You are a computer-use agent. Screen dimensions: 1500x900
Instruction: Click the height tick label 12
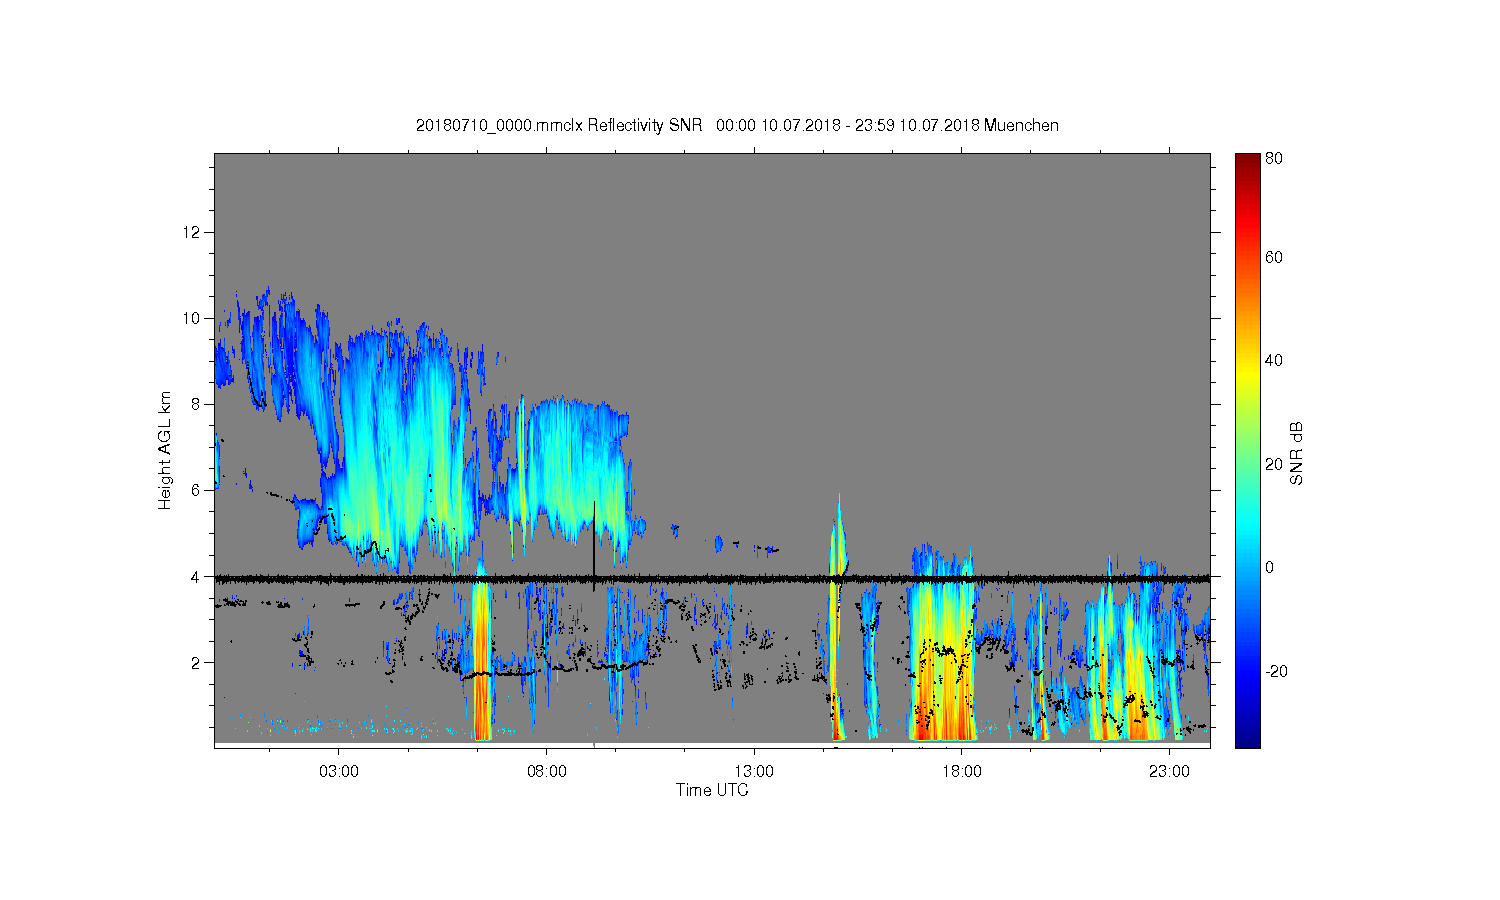192,232
